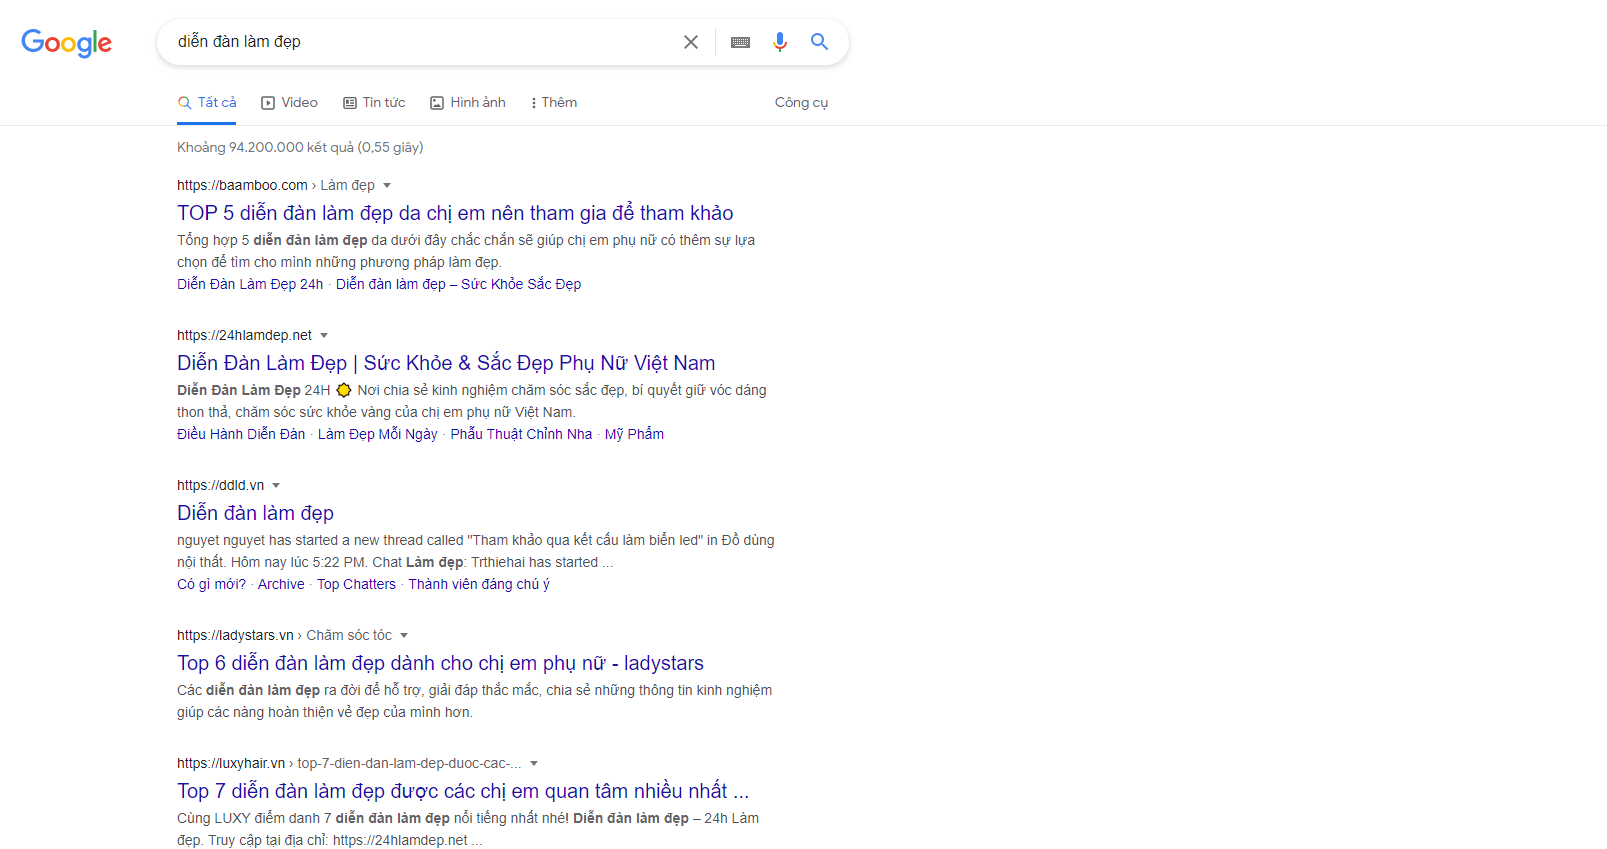Expand dropdown arrow next to luxyhair.vn URL
This screenshot has height=849, width=1607.
534,764
